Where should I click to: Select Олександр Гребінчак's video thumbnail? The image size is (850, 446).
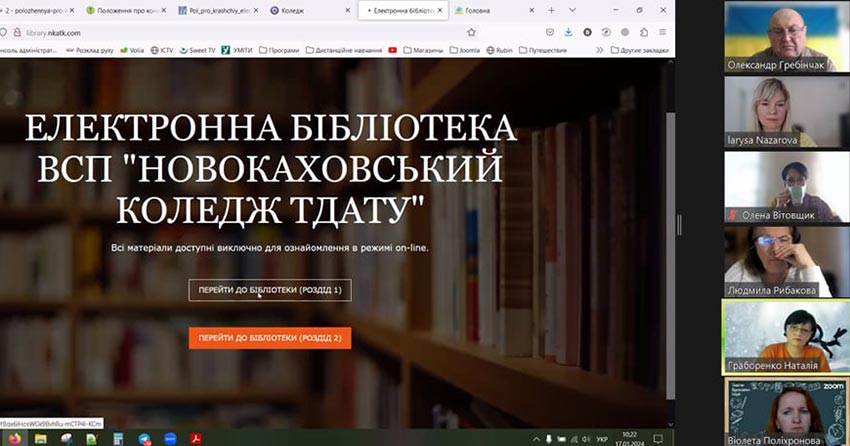(786, 37)
